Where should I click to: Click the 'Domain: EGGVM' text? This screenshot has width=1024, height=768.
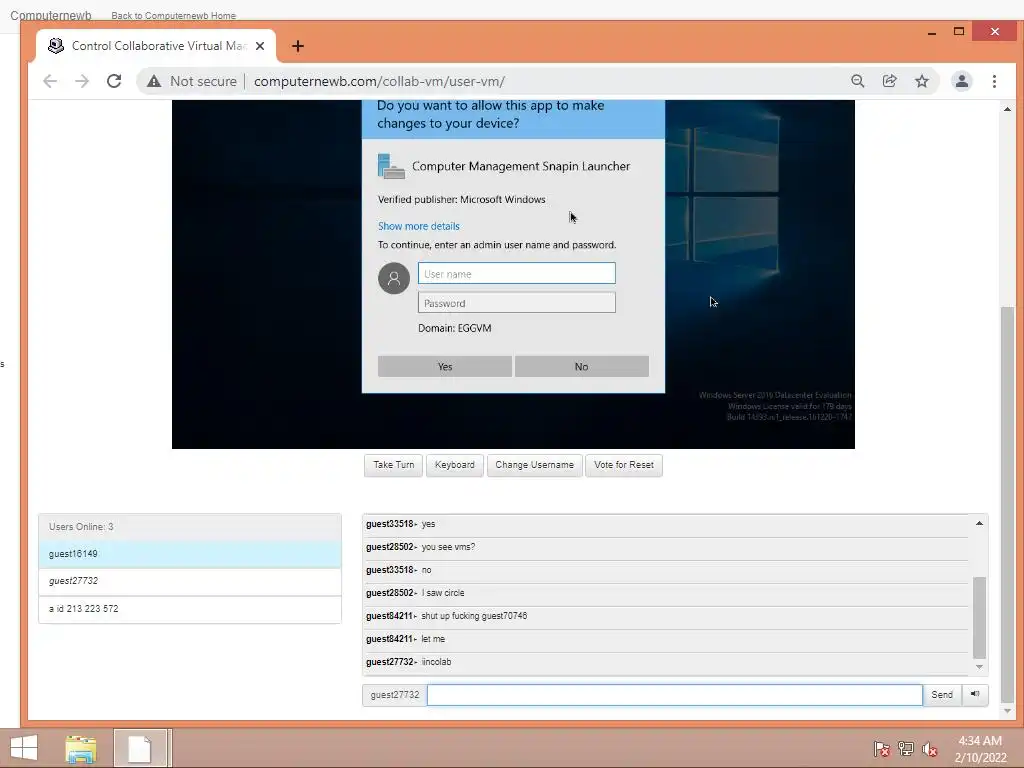[455, 328]
